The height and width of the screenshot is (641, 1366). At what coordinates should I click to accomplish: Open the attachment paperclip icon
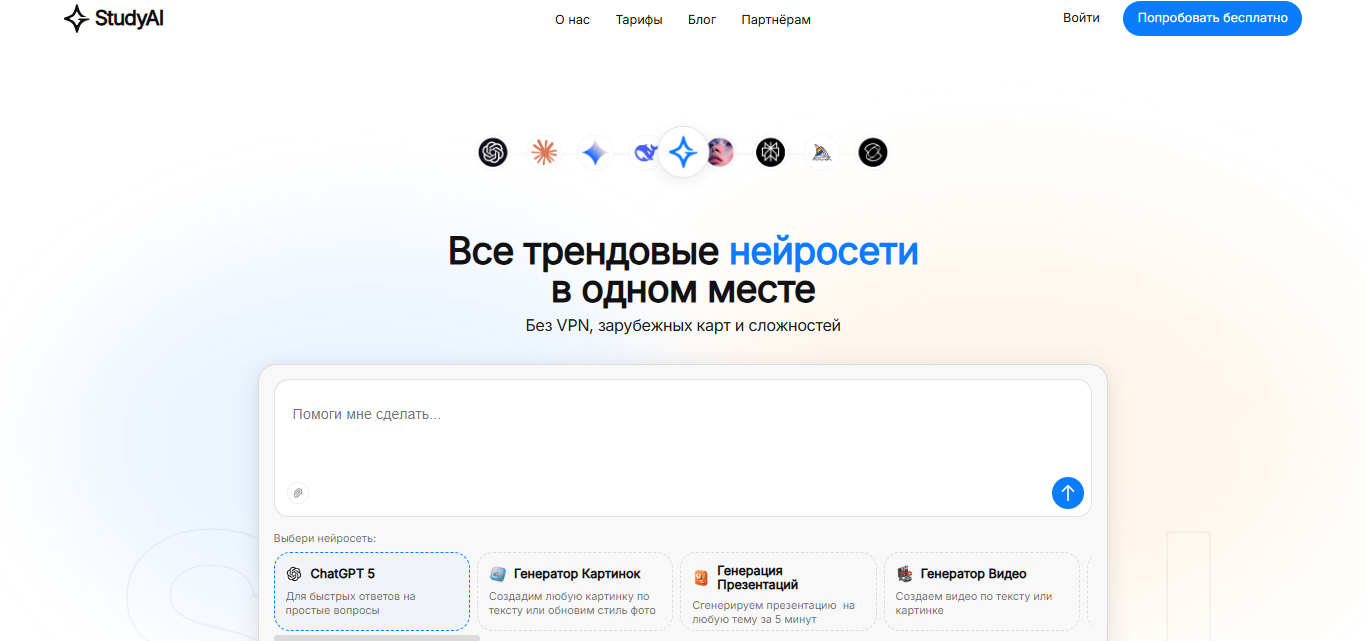[x=297, y=492]
